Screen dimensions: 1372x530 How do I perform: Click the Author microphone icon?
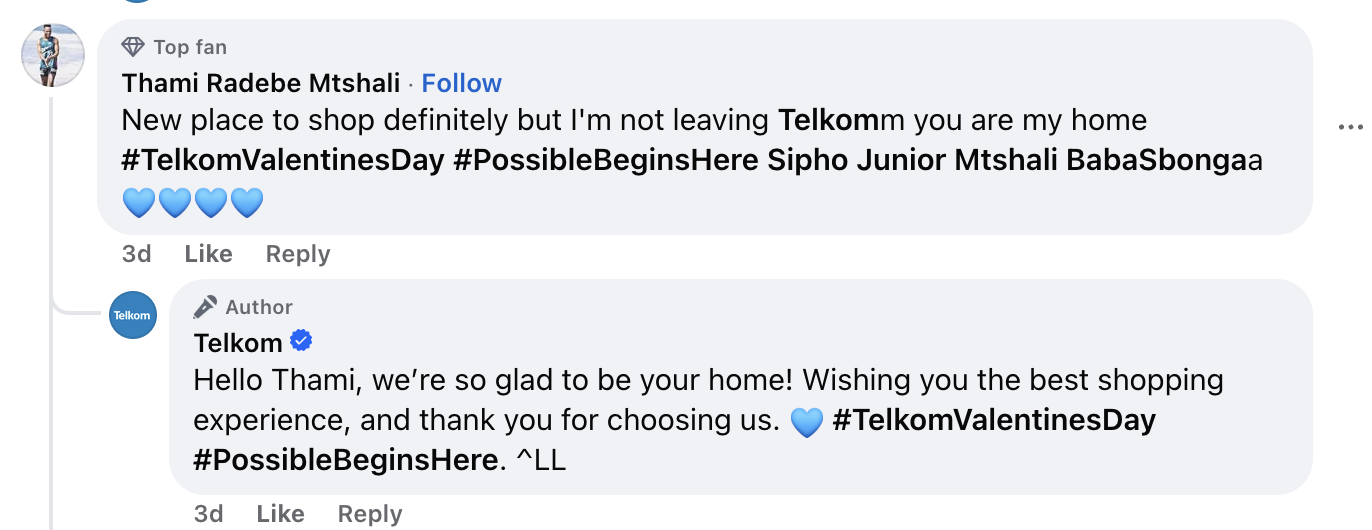205,307
